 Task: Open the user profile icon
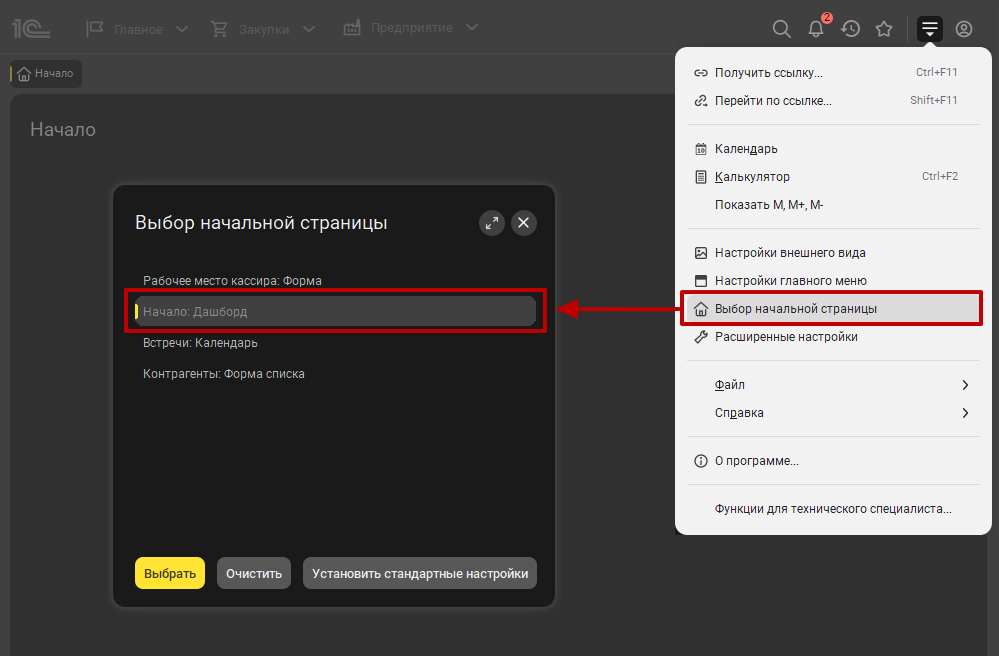pyautogui.click(x=964, y=29)
